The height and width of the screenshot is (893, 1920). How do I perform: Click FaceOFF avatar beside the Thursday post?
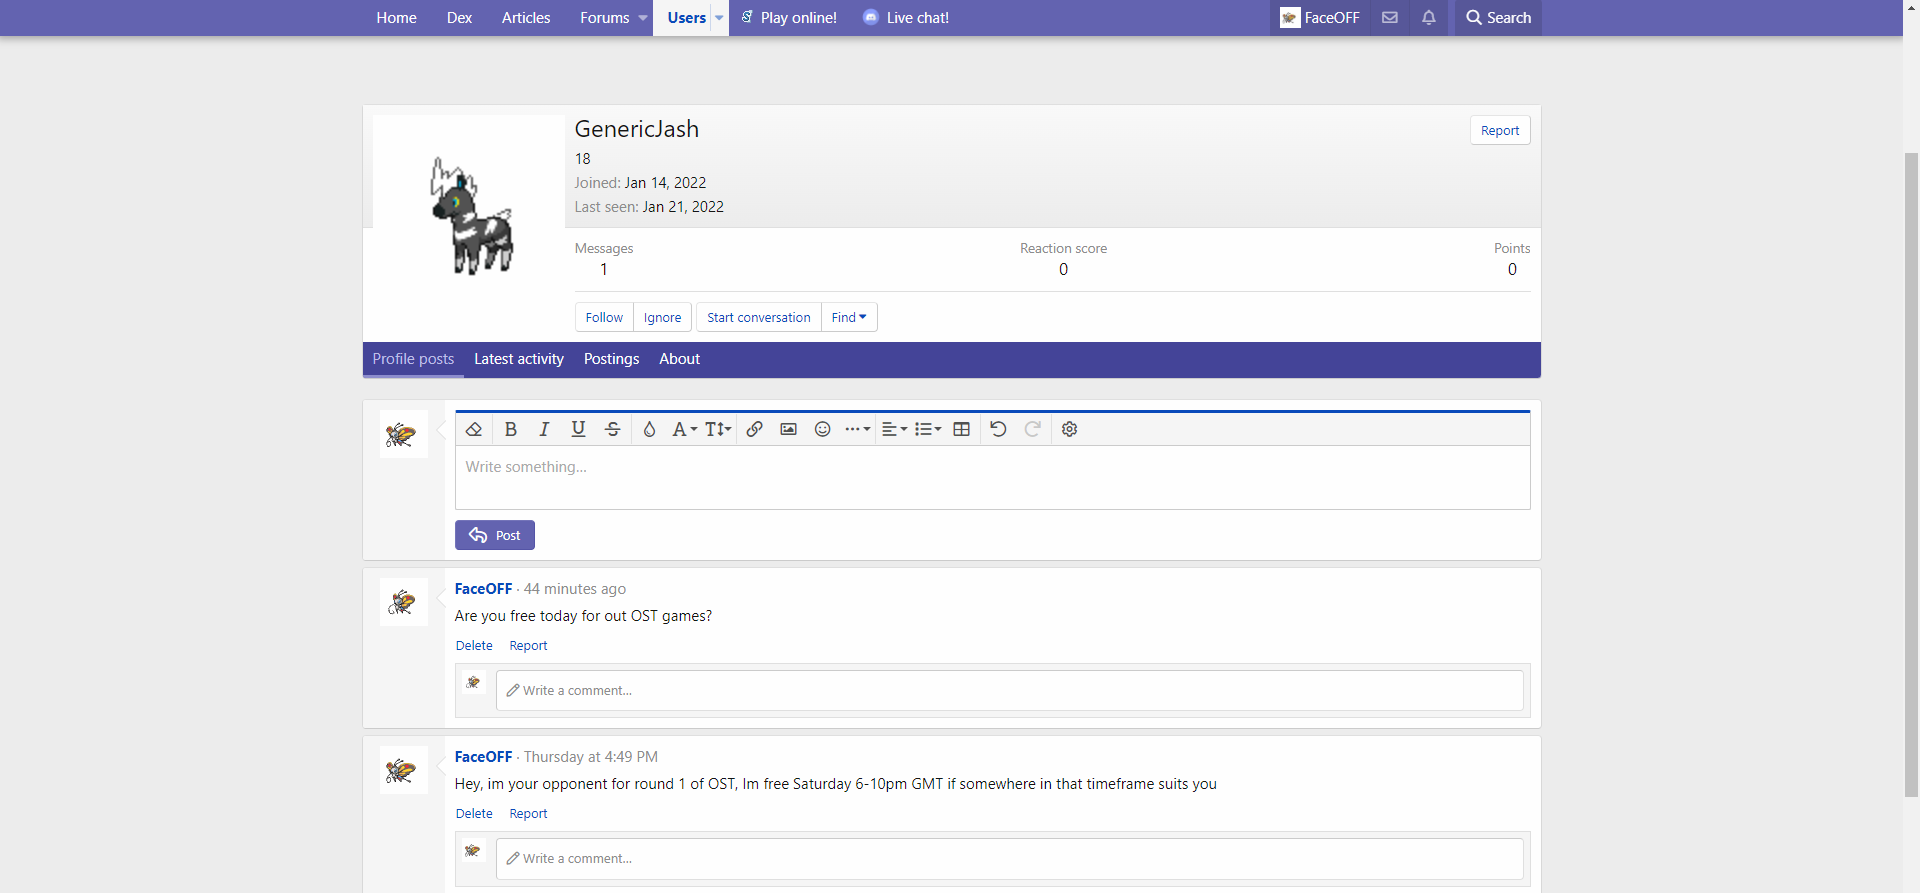coord(404,770)
